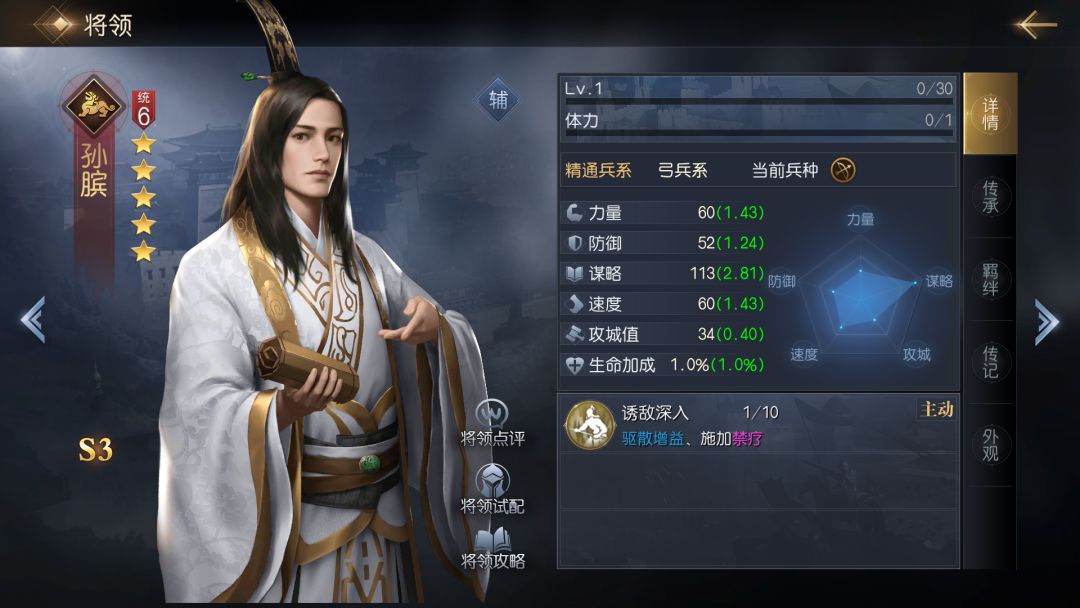Switch to the 传承 tab

coord(990,197)
